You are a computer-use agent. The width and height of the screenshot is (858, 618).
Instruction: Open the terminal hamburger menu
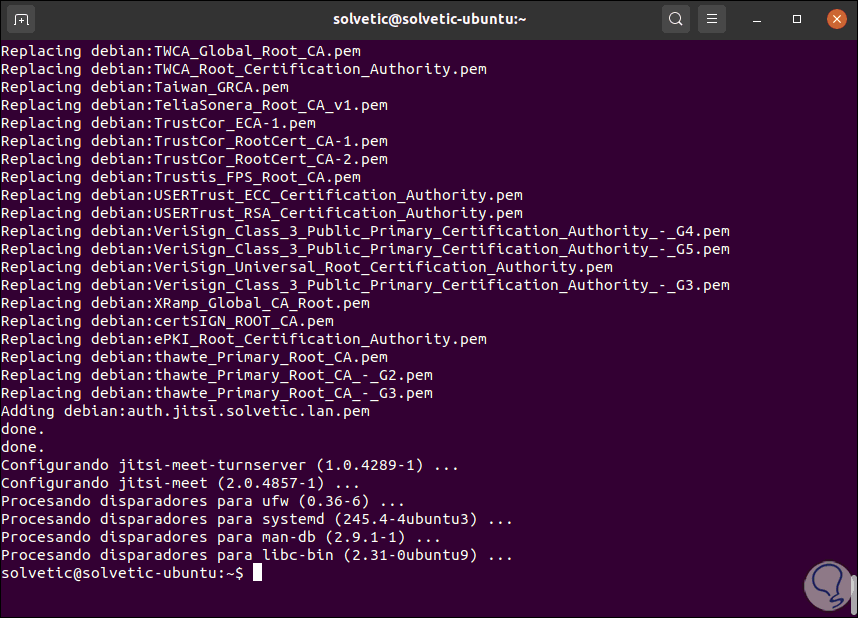711,19
